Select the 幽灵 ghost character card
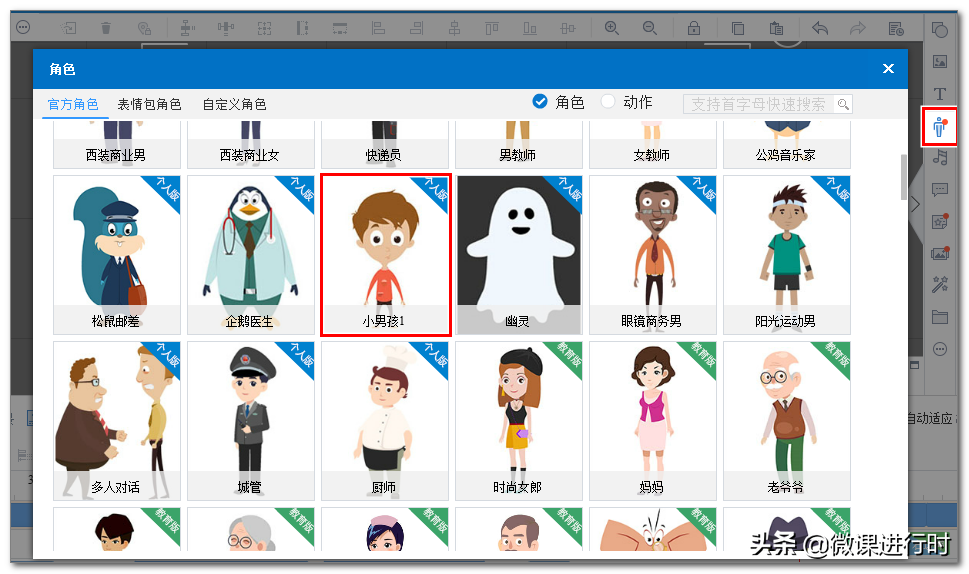Viewport: 969px width, 574px height. tap(519, 255)
